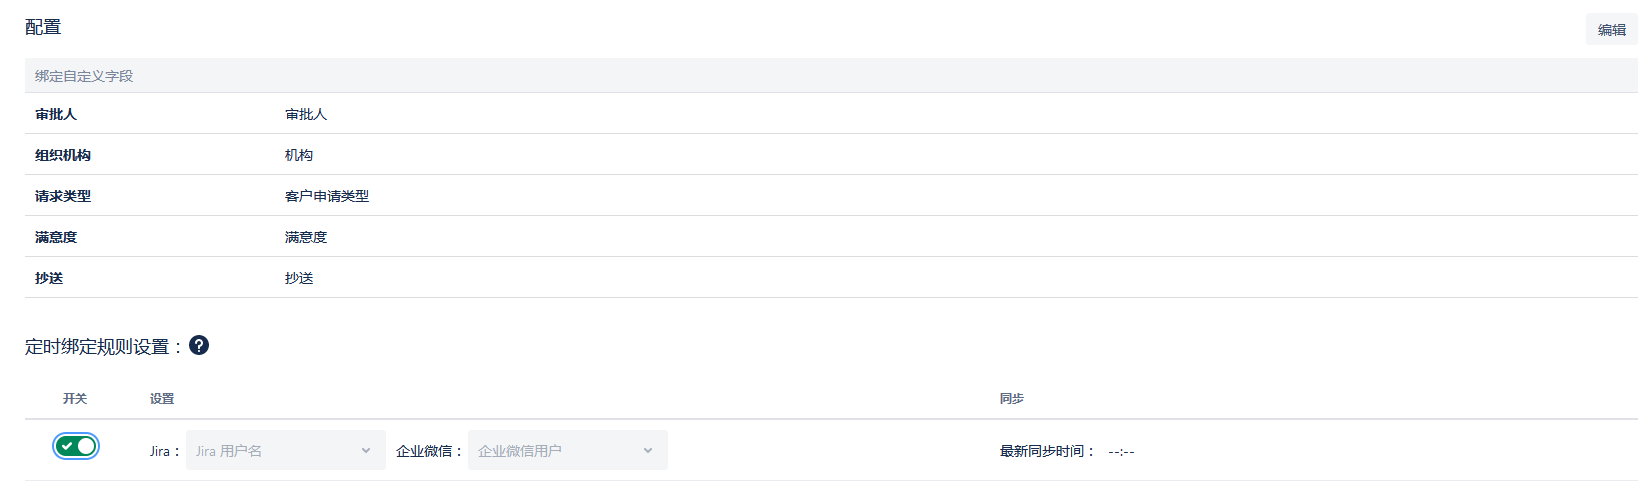Open the help icon beside 定时绑定规则设置
The width and height of the screenshot is (1644, 494).
point(199,346)
